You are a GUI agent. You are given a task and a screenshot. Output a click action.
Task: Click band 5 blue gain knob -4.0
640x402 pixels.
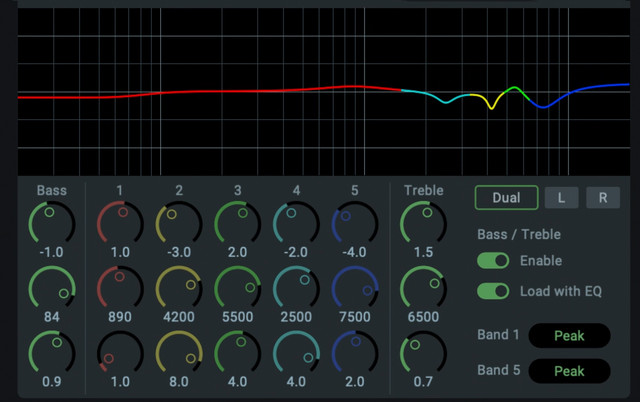pyautogui.click(x=355, y=223)
